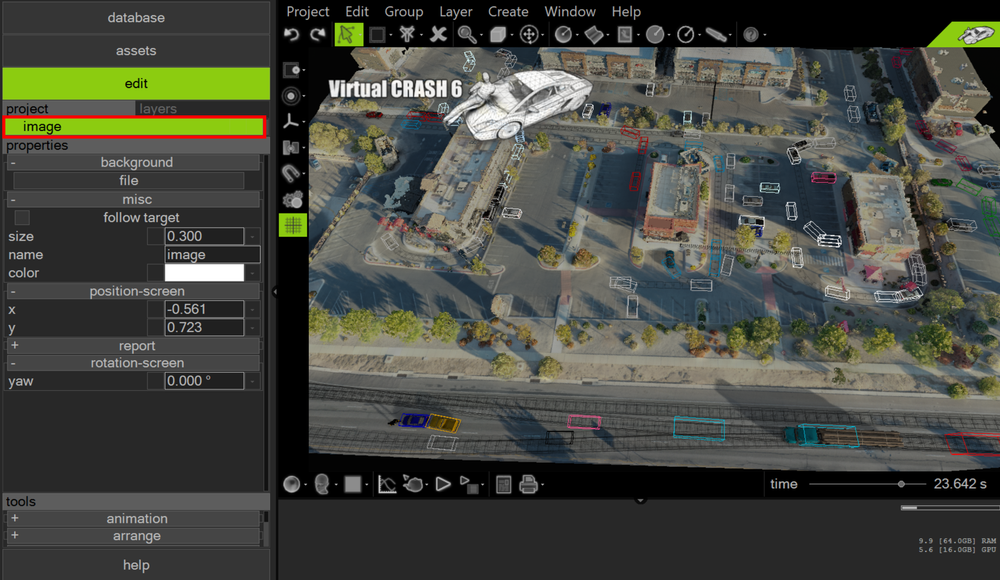
Task: Click the y position field 0.723
Action: (x=204, y=327)
